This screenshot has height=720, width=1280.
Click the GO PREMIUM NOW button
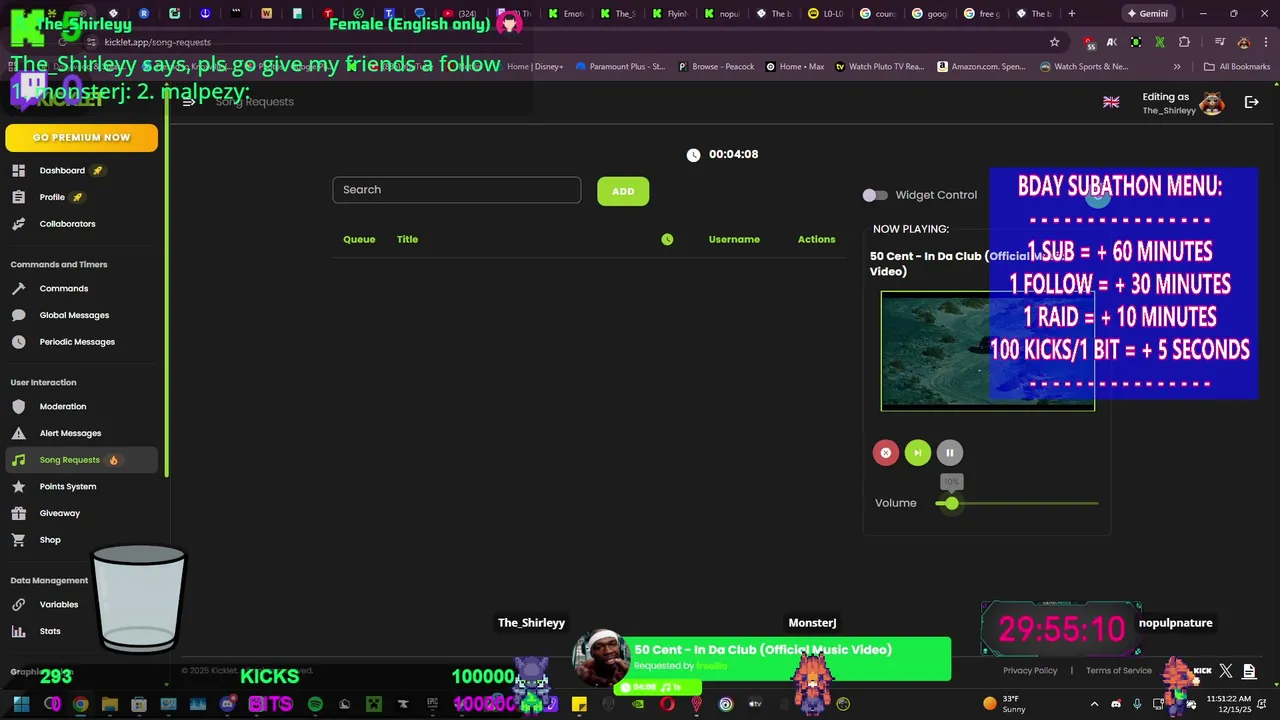tap(81, 138)
